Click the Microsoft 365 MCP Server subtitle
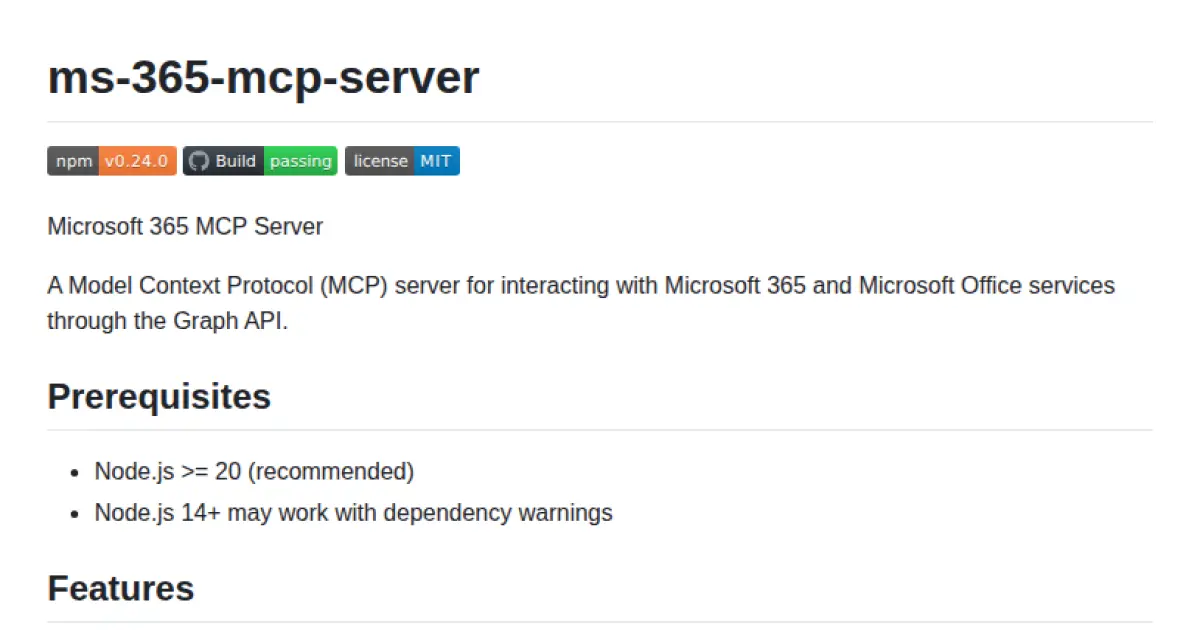 point(184,226)
